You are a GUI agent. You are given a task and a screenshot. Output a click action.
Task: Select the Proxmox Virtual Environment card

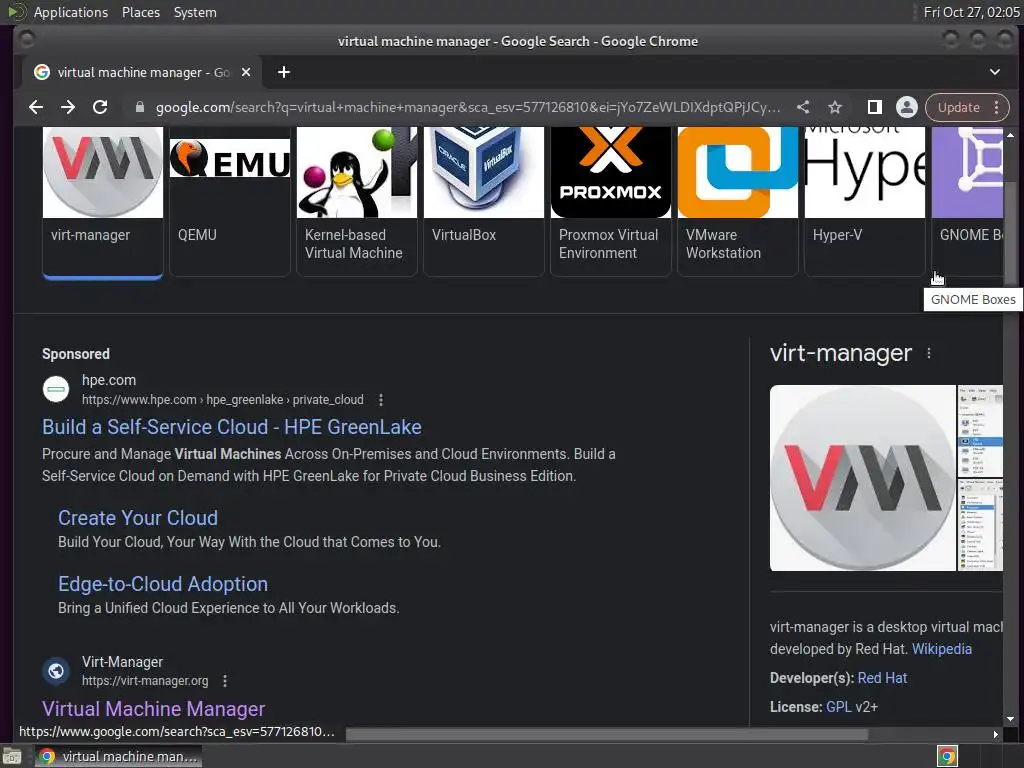pyautogui.click(x=611, y=202)
